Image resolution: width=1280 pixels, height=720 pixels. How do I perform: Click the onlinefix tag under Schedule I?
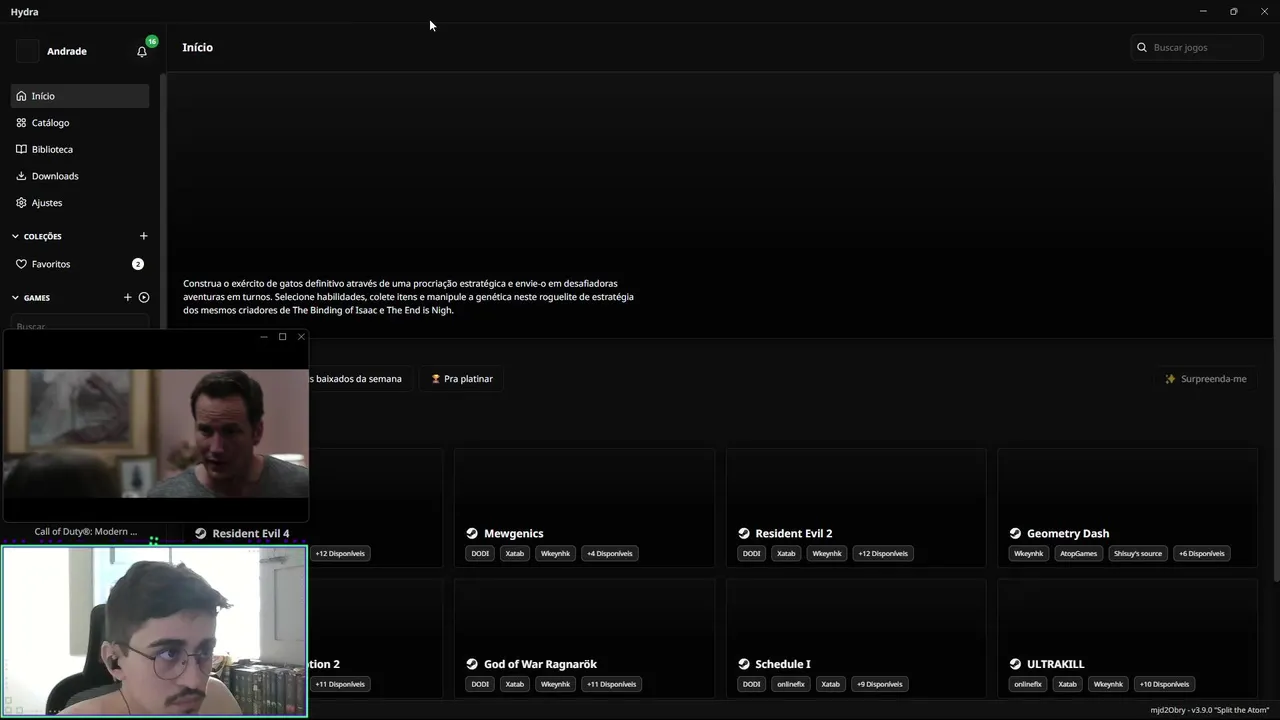click(x=790, y=684)
